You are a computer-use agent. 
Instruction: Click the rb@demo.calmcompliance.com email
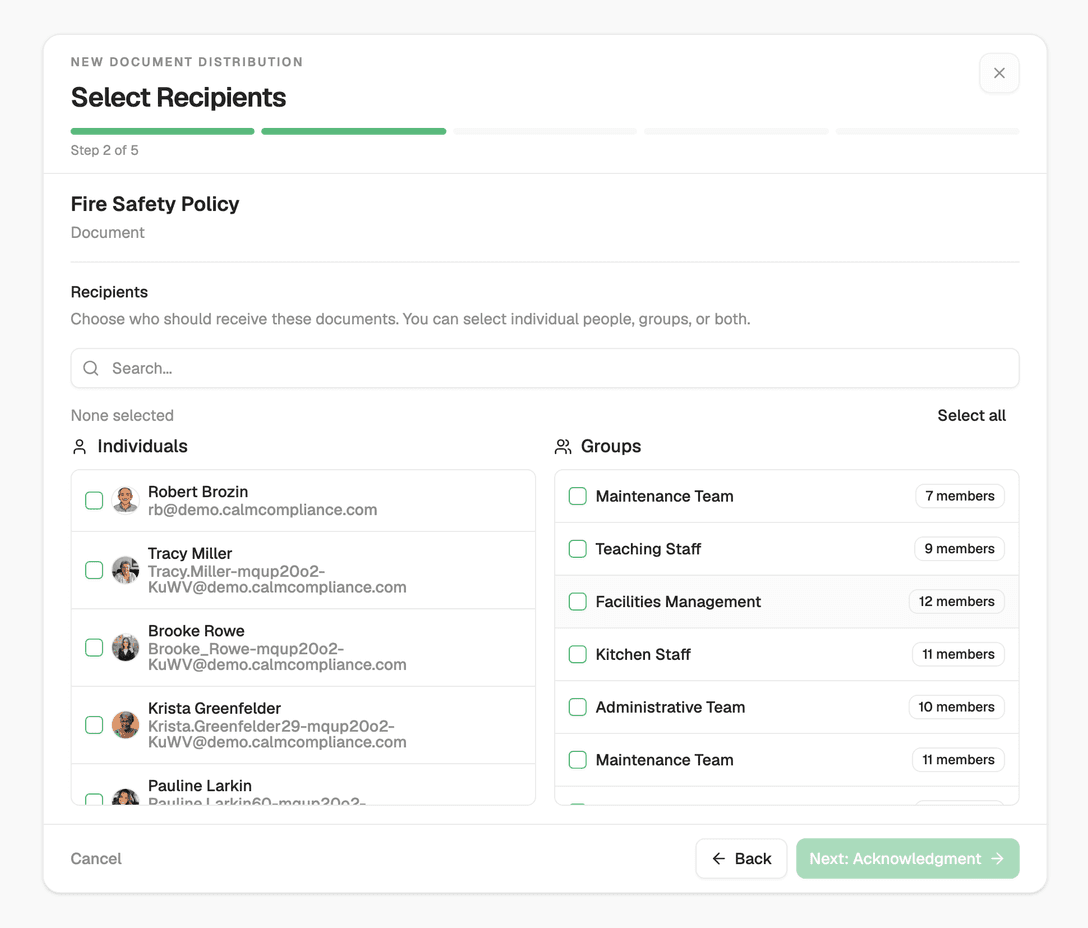tap(262, 509)
